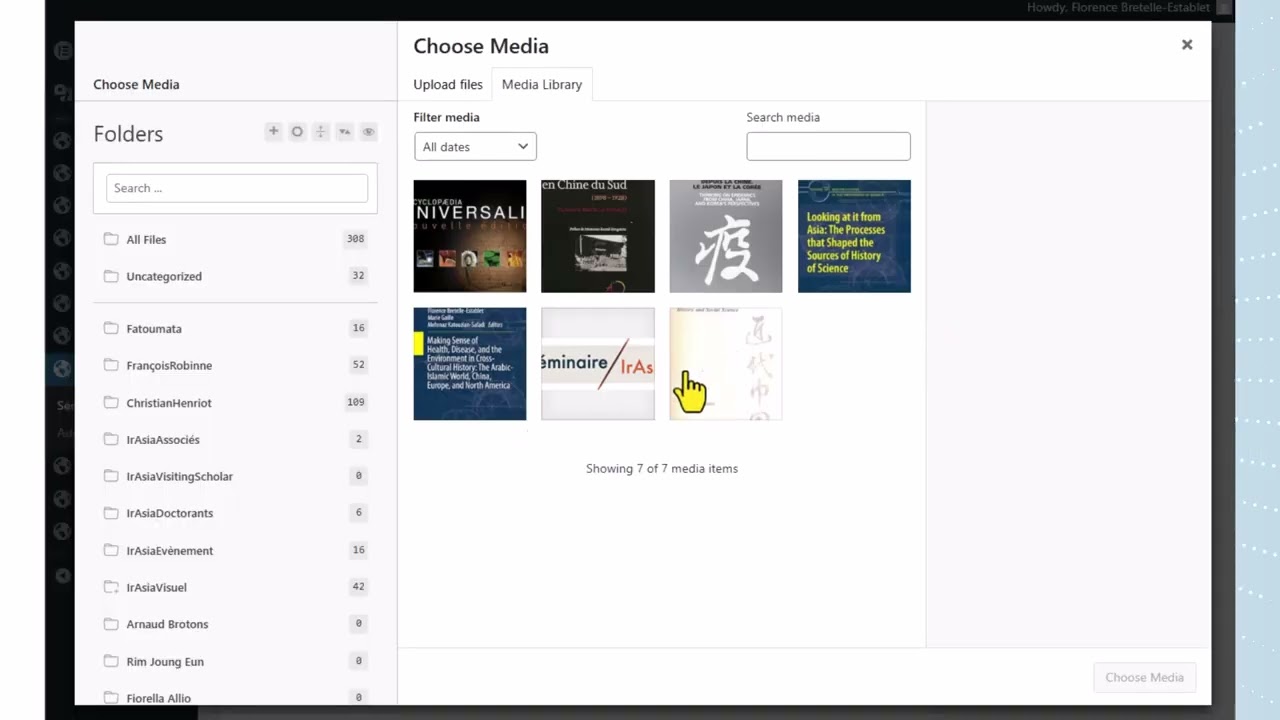Open the Rim Joung Eun folder
The height and width of the screenshot is (720, 1280).
click(235, 662)
